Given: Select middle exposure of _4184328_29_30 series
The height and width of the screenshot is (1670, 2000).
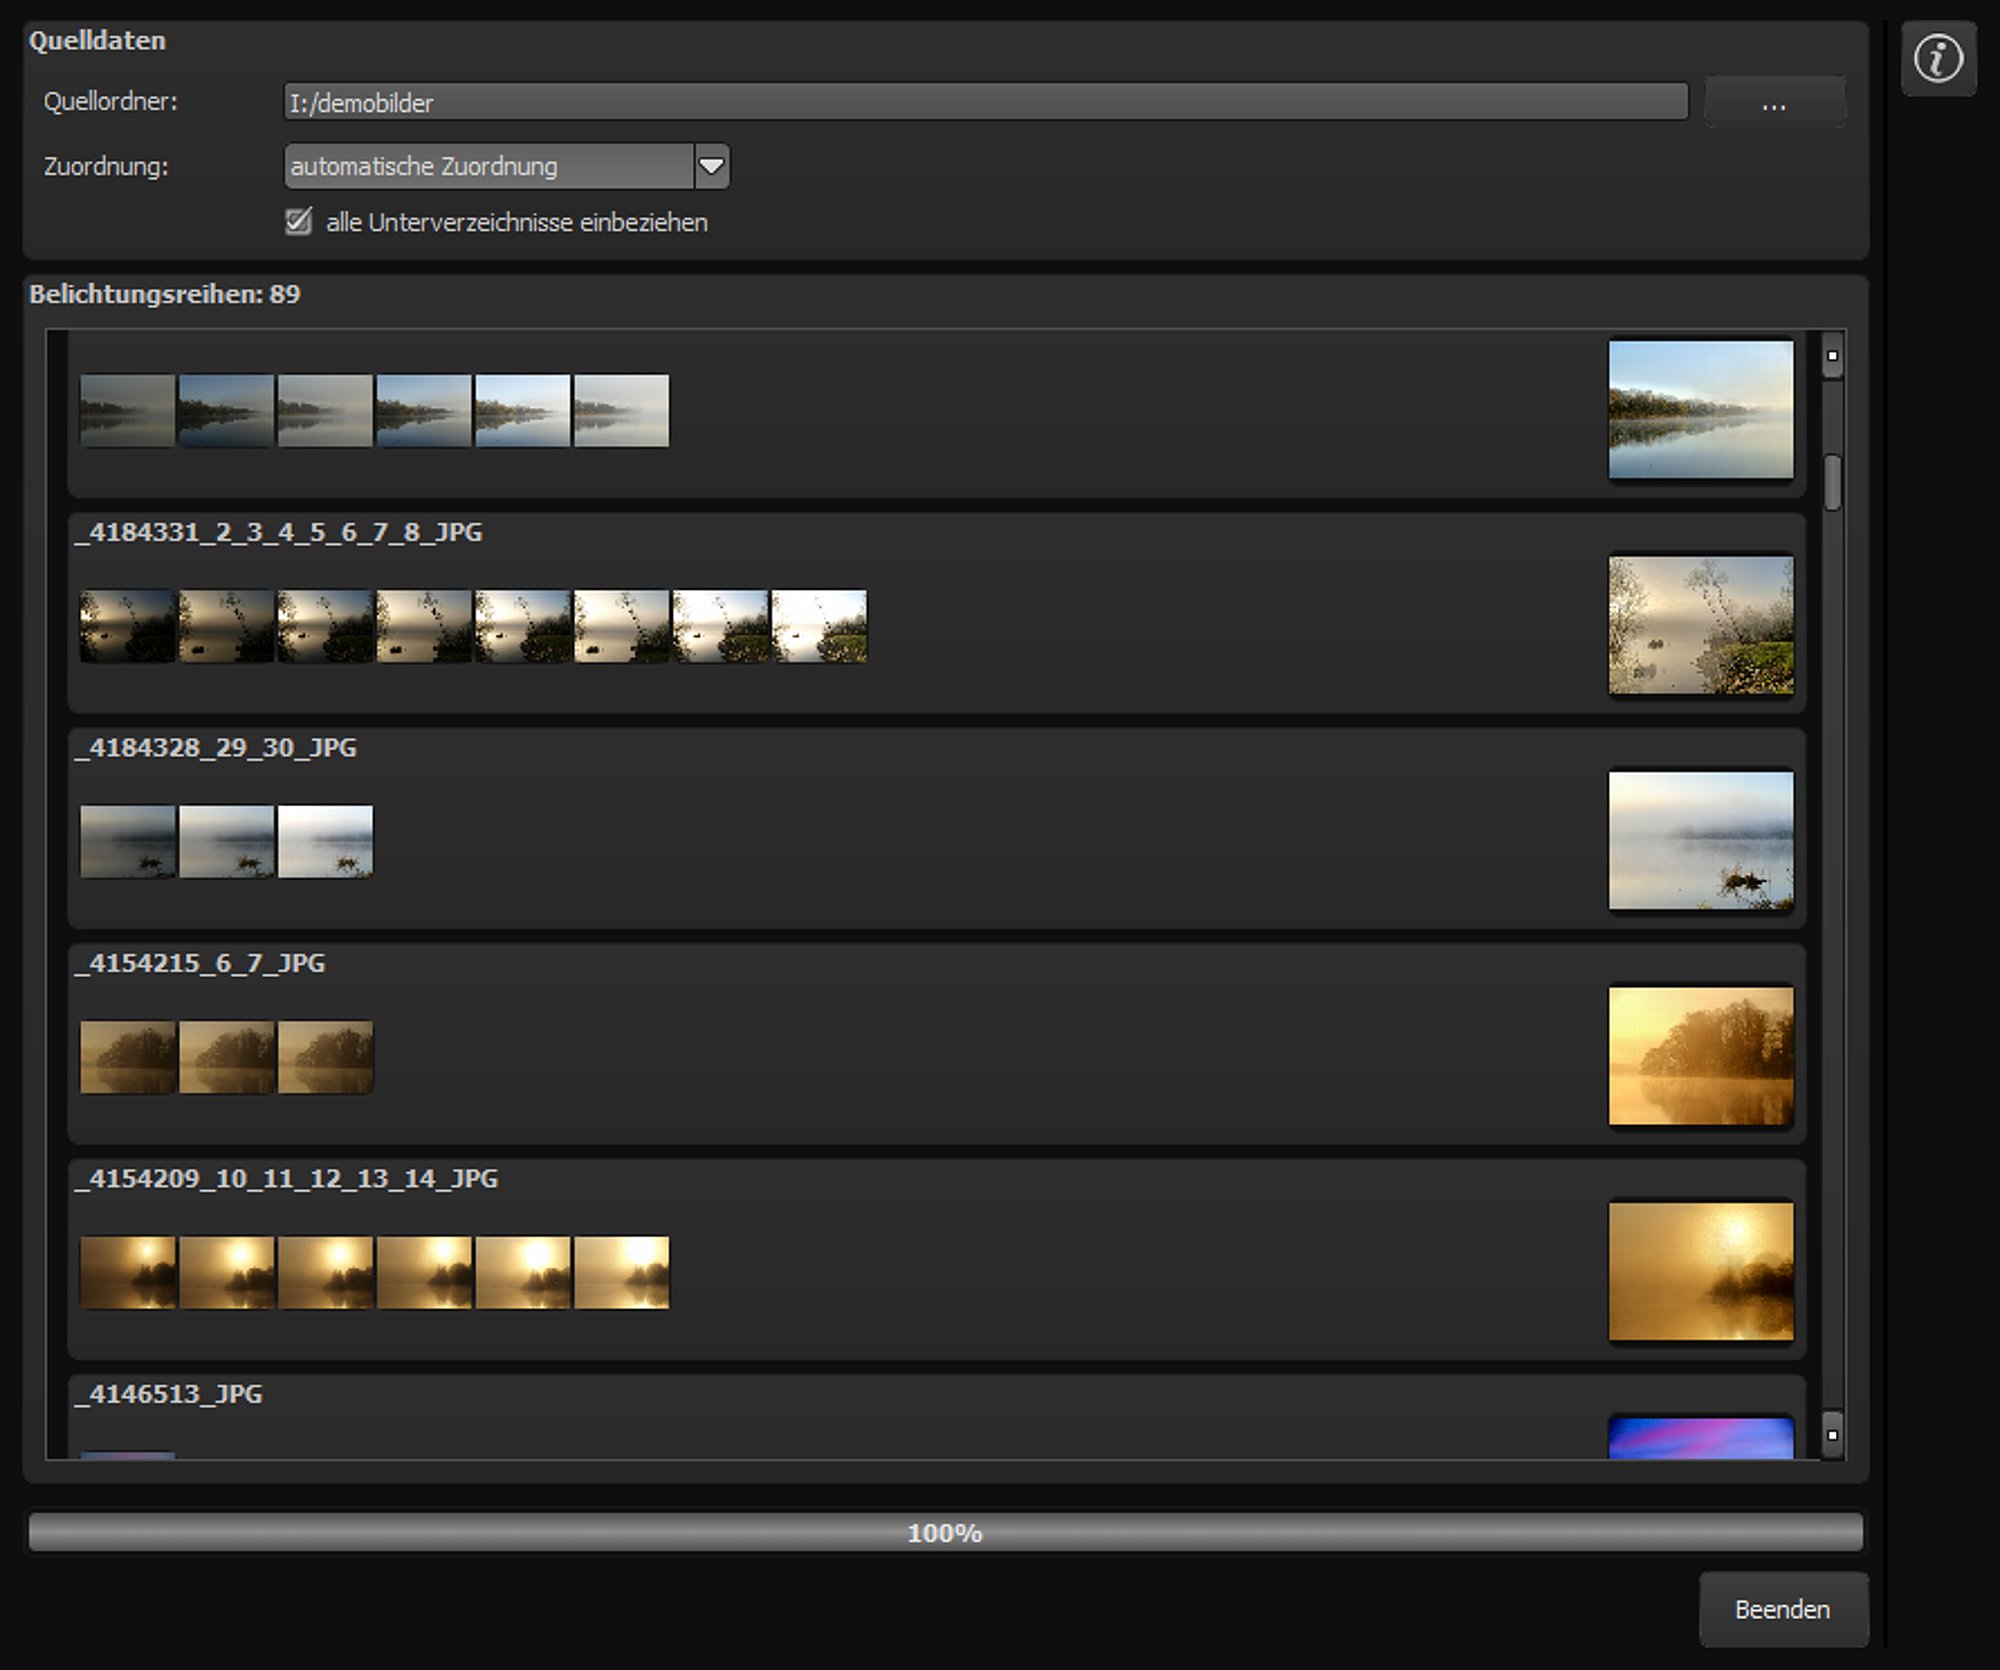Looking at the screenshot, I should coord(226,841).
